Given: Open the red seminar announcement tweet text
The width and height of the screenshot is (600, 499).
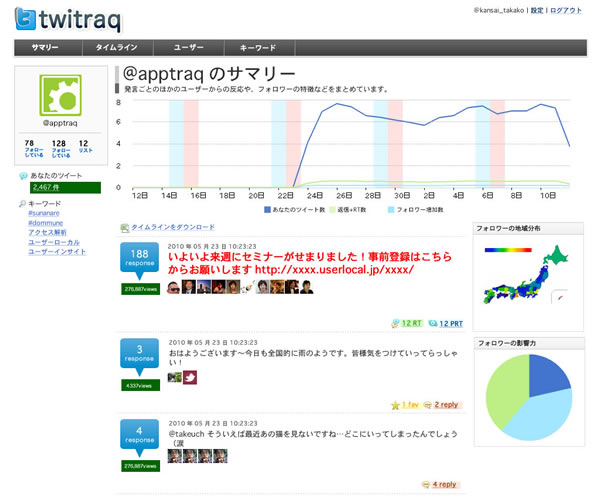Looking at the screenshot, I should (x=310, y=263).
